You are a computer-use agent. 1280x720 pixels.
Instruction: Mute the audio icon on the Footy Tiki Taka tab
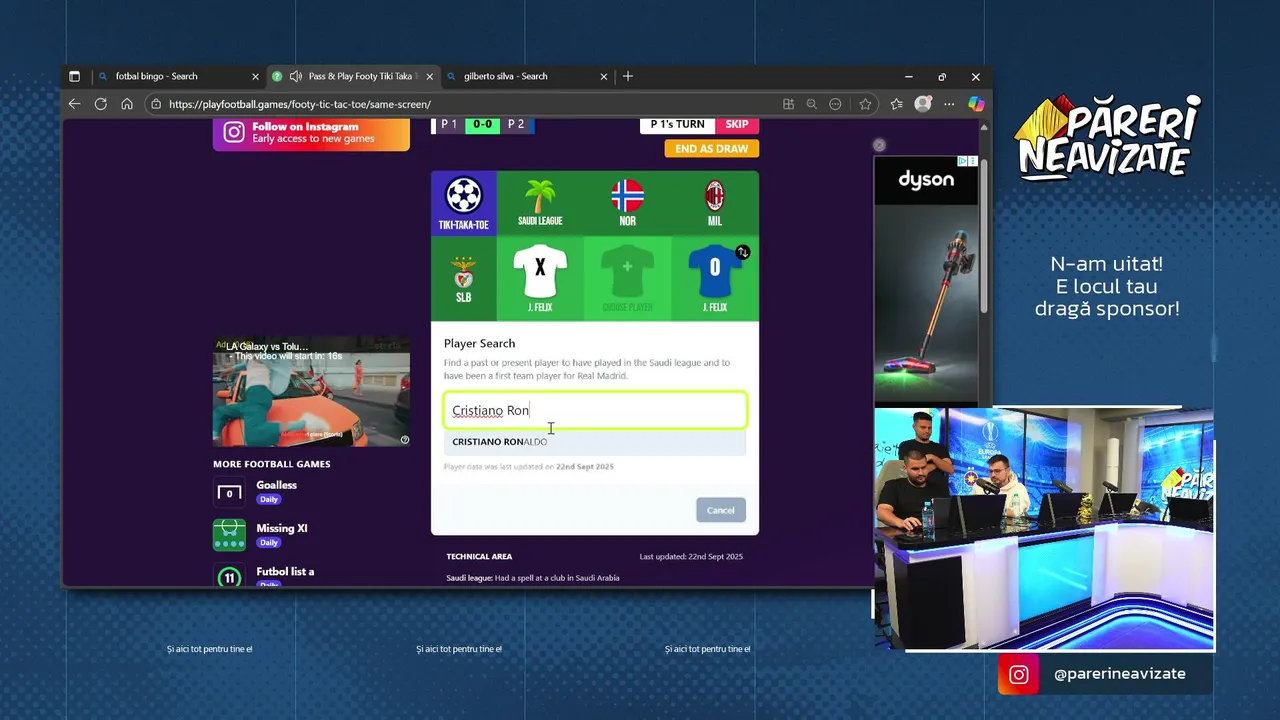pos(295,76)
